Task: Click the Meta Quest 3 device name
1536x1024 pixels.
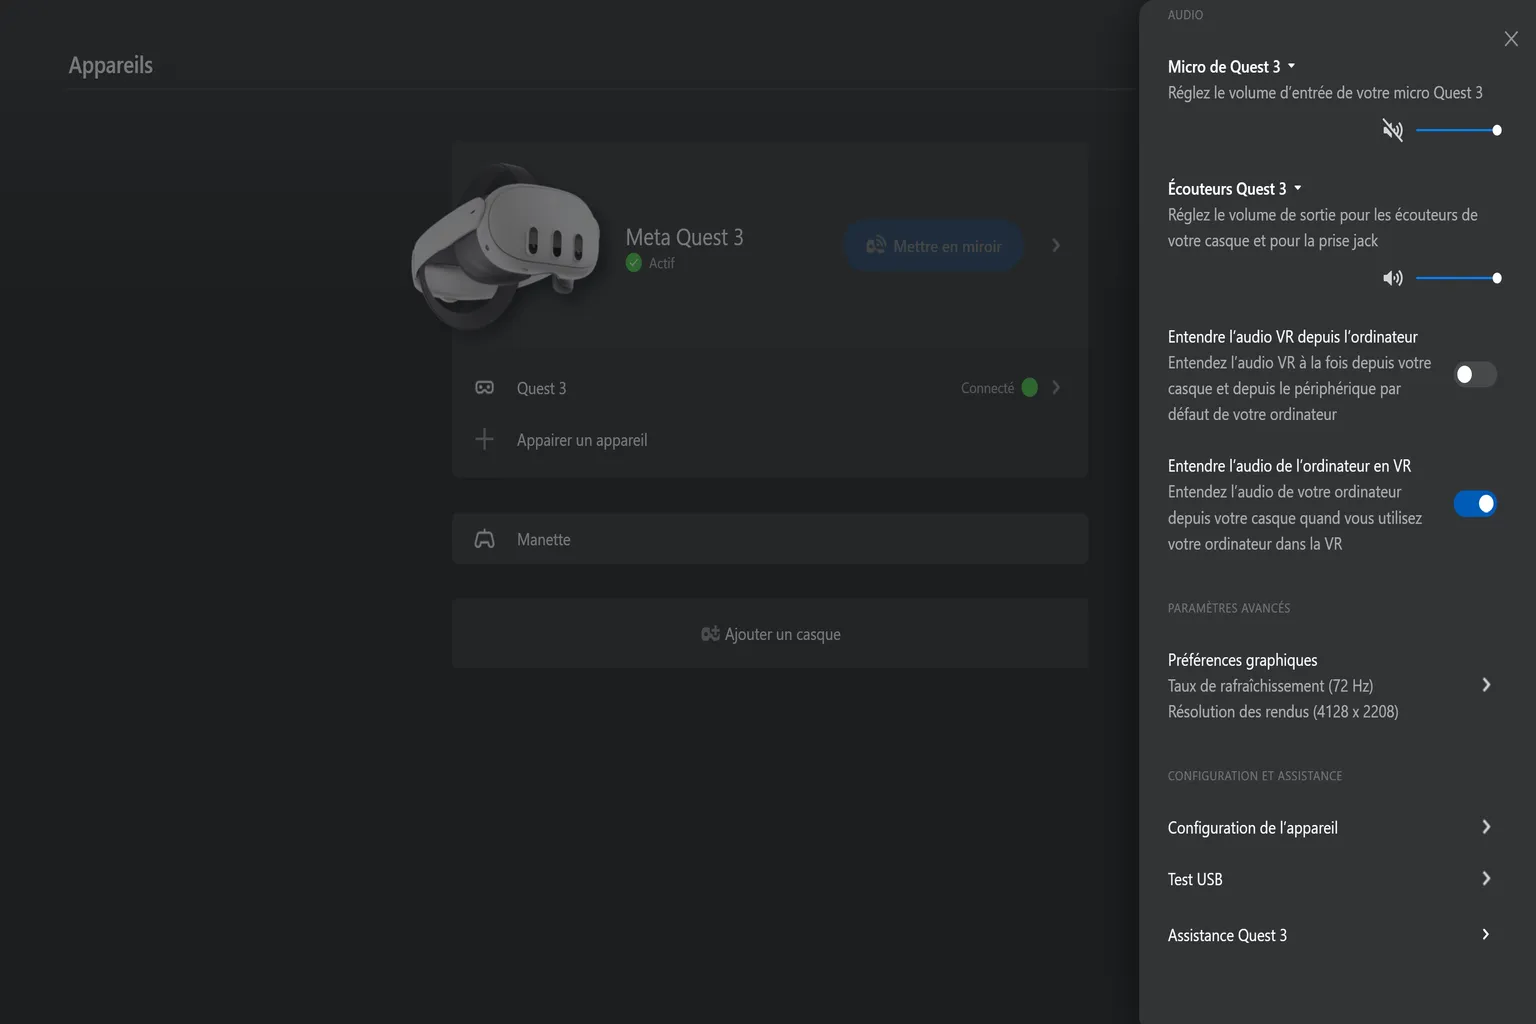Action: coord(684,237)
